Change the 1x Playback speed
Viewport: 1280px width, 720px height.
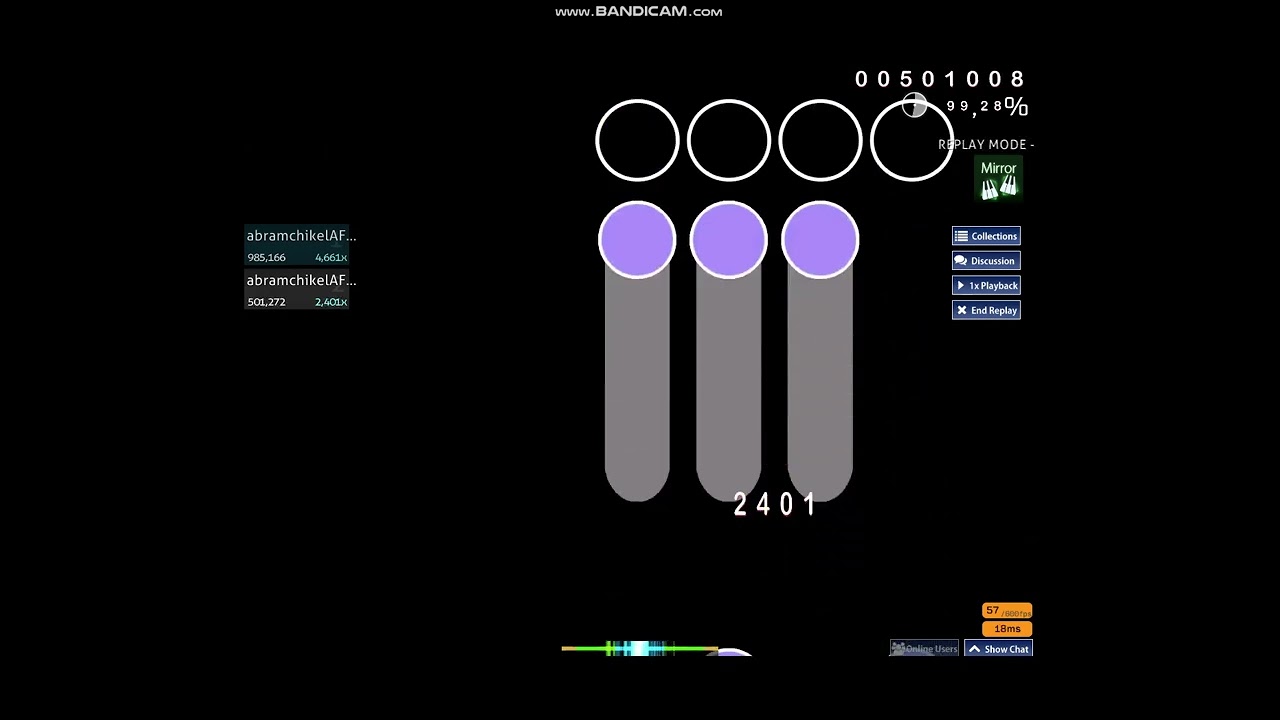pos(986,286)
